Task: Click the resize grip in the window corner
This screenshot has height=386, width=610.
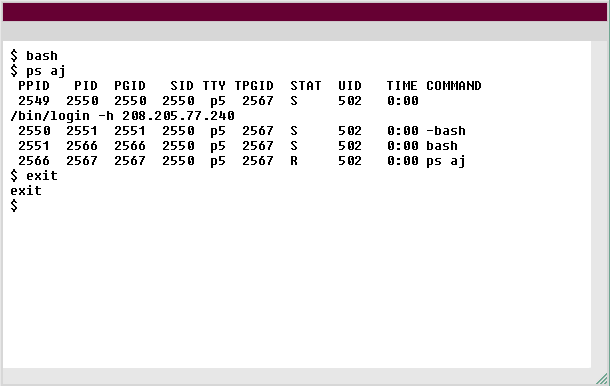Action: pos(601,379)
